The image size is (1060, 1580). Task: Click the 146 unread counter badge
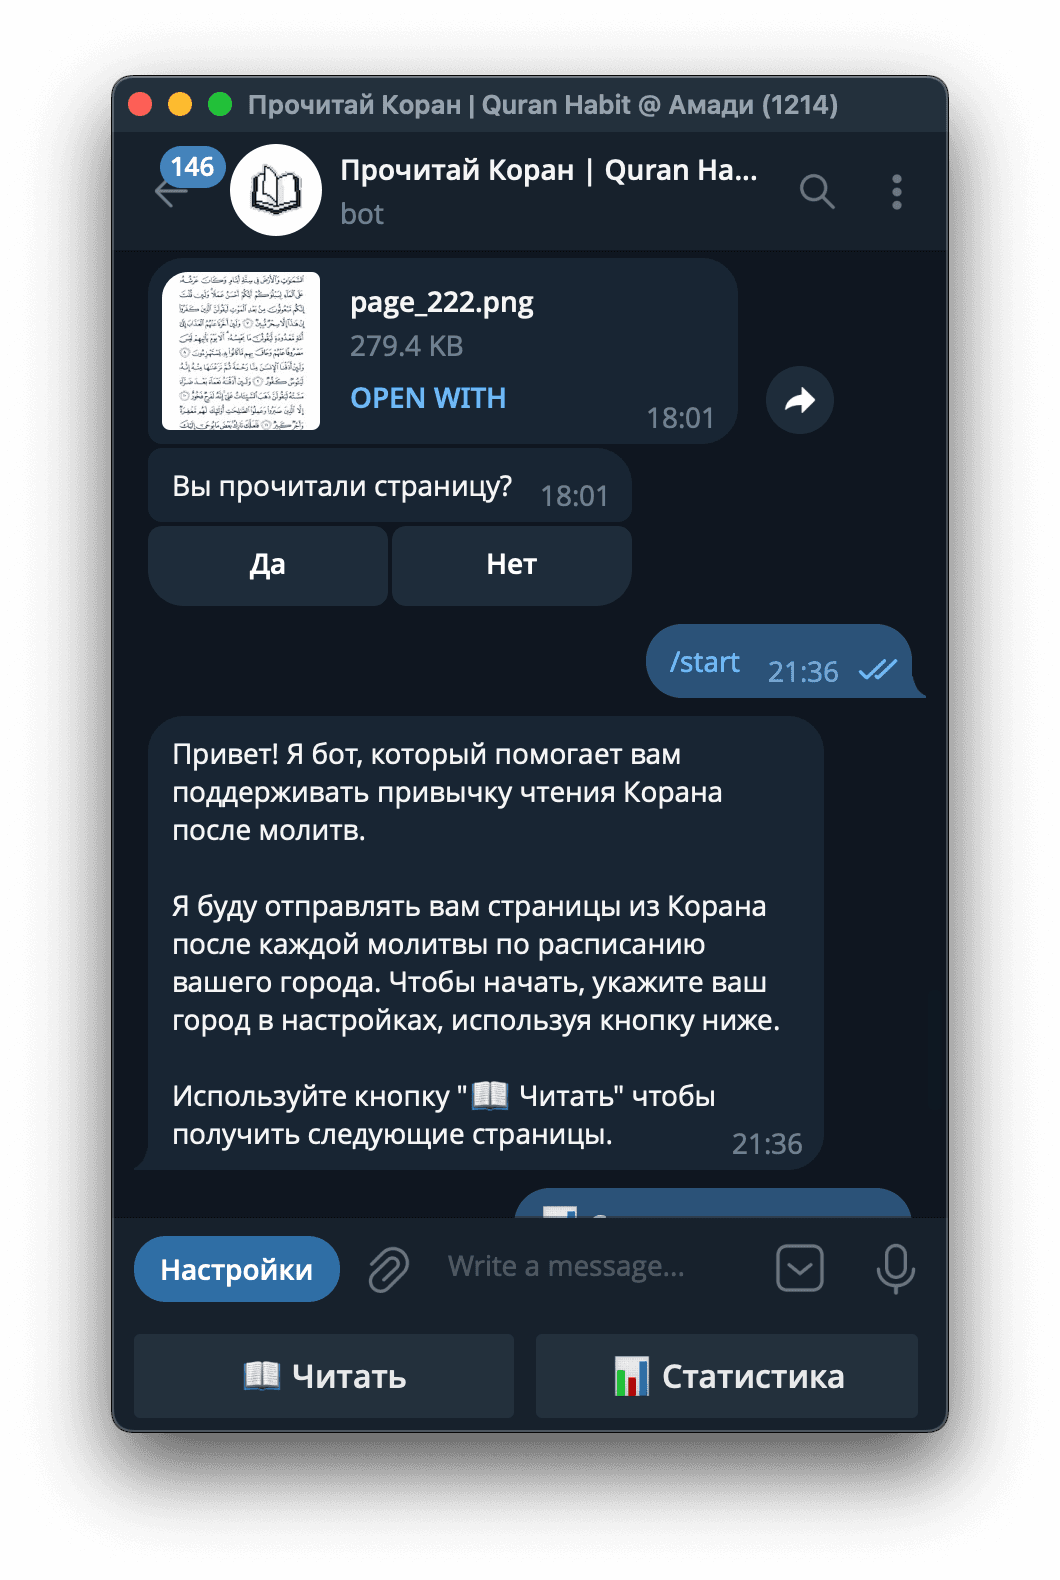coord(192,166)
